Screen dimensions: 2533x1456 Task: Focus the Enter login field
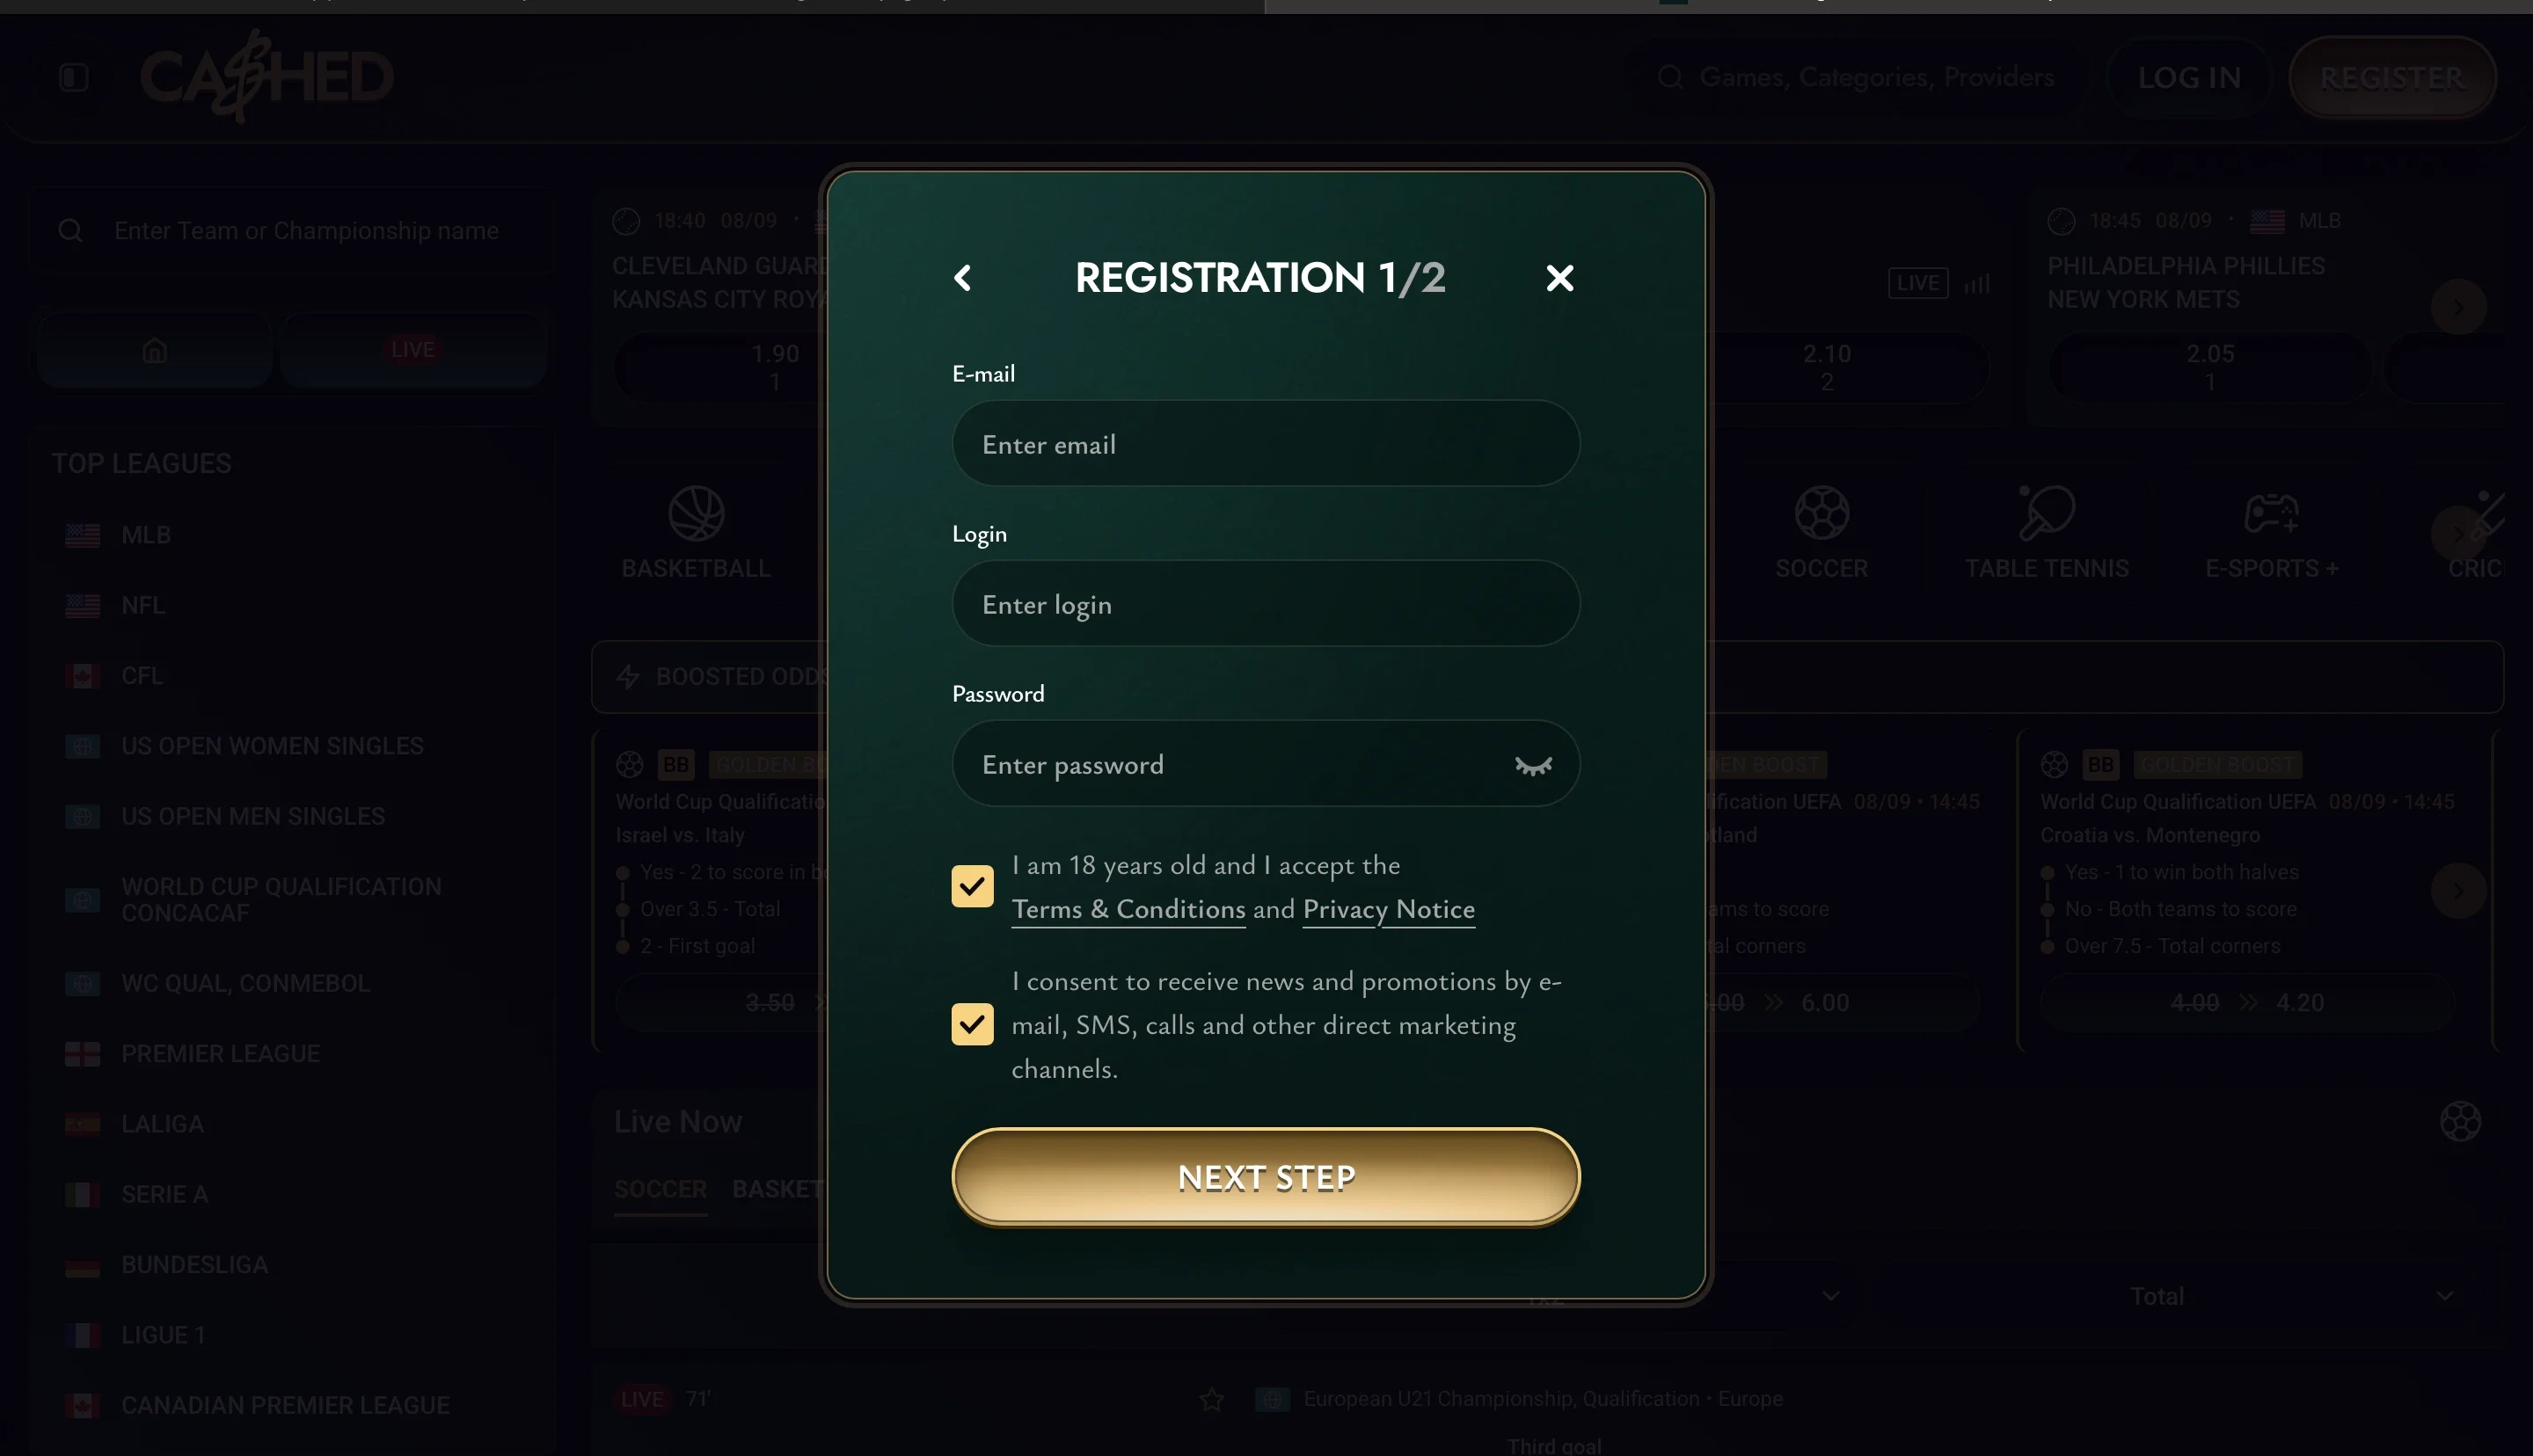pos(1266,604)
